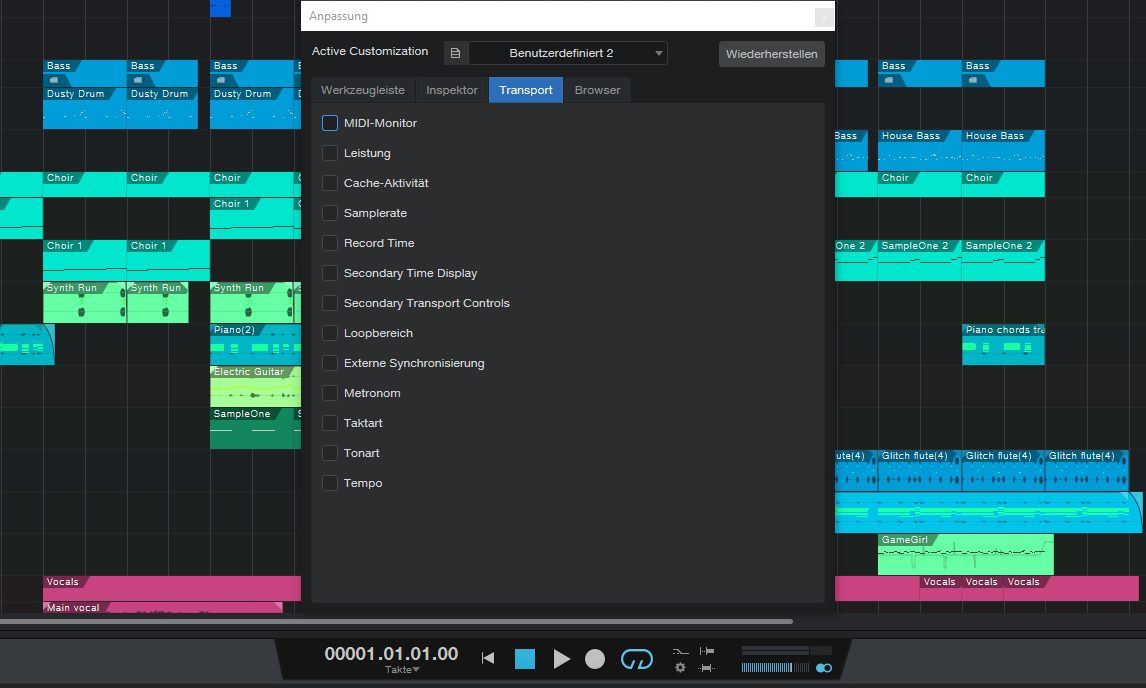Switch to the Werkzeugleiste tab

[x=362, y=89]
